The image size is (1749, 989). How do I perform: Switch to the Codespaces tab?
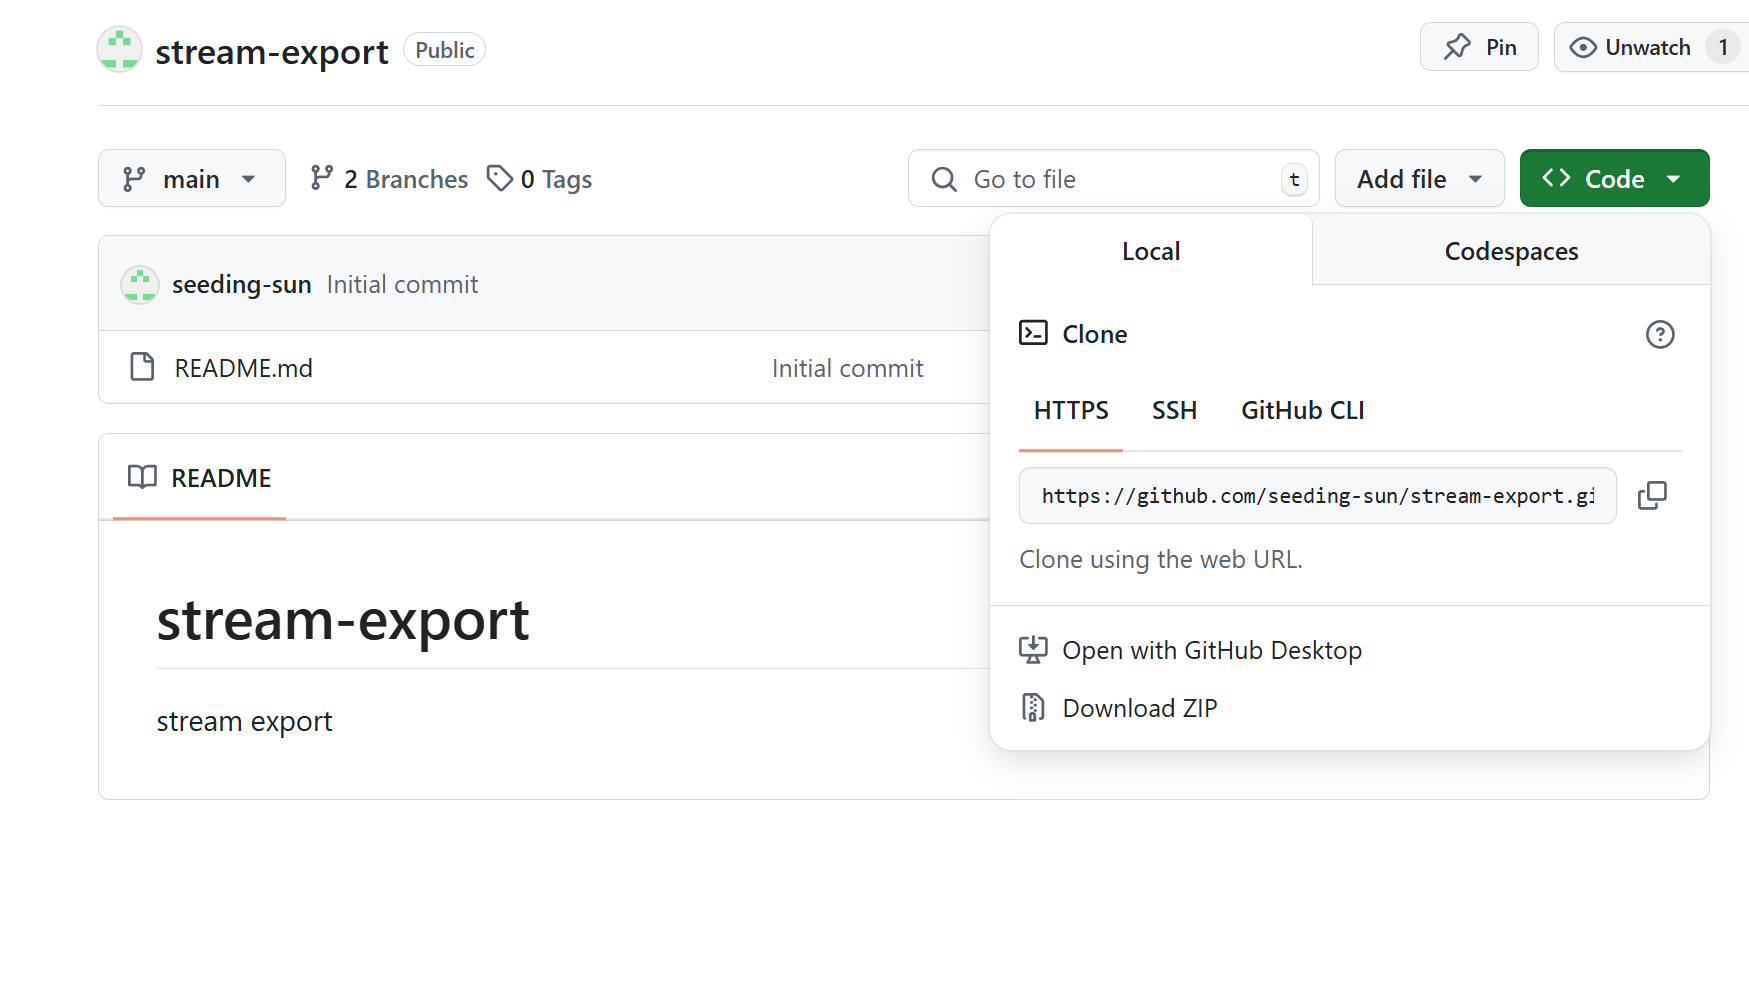(1511, 251)
